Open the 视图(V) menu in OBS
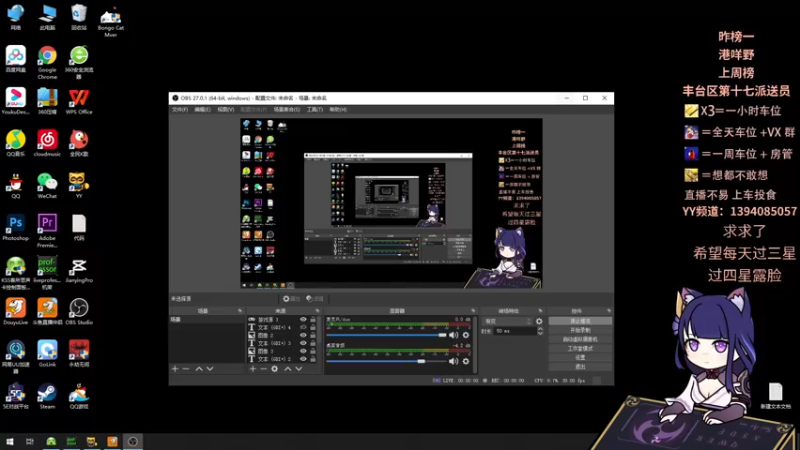800x450 pixels. point(226,110)
